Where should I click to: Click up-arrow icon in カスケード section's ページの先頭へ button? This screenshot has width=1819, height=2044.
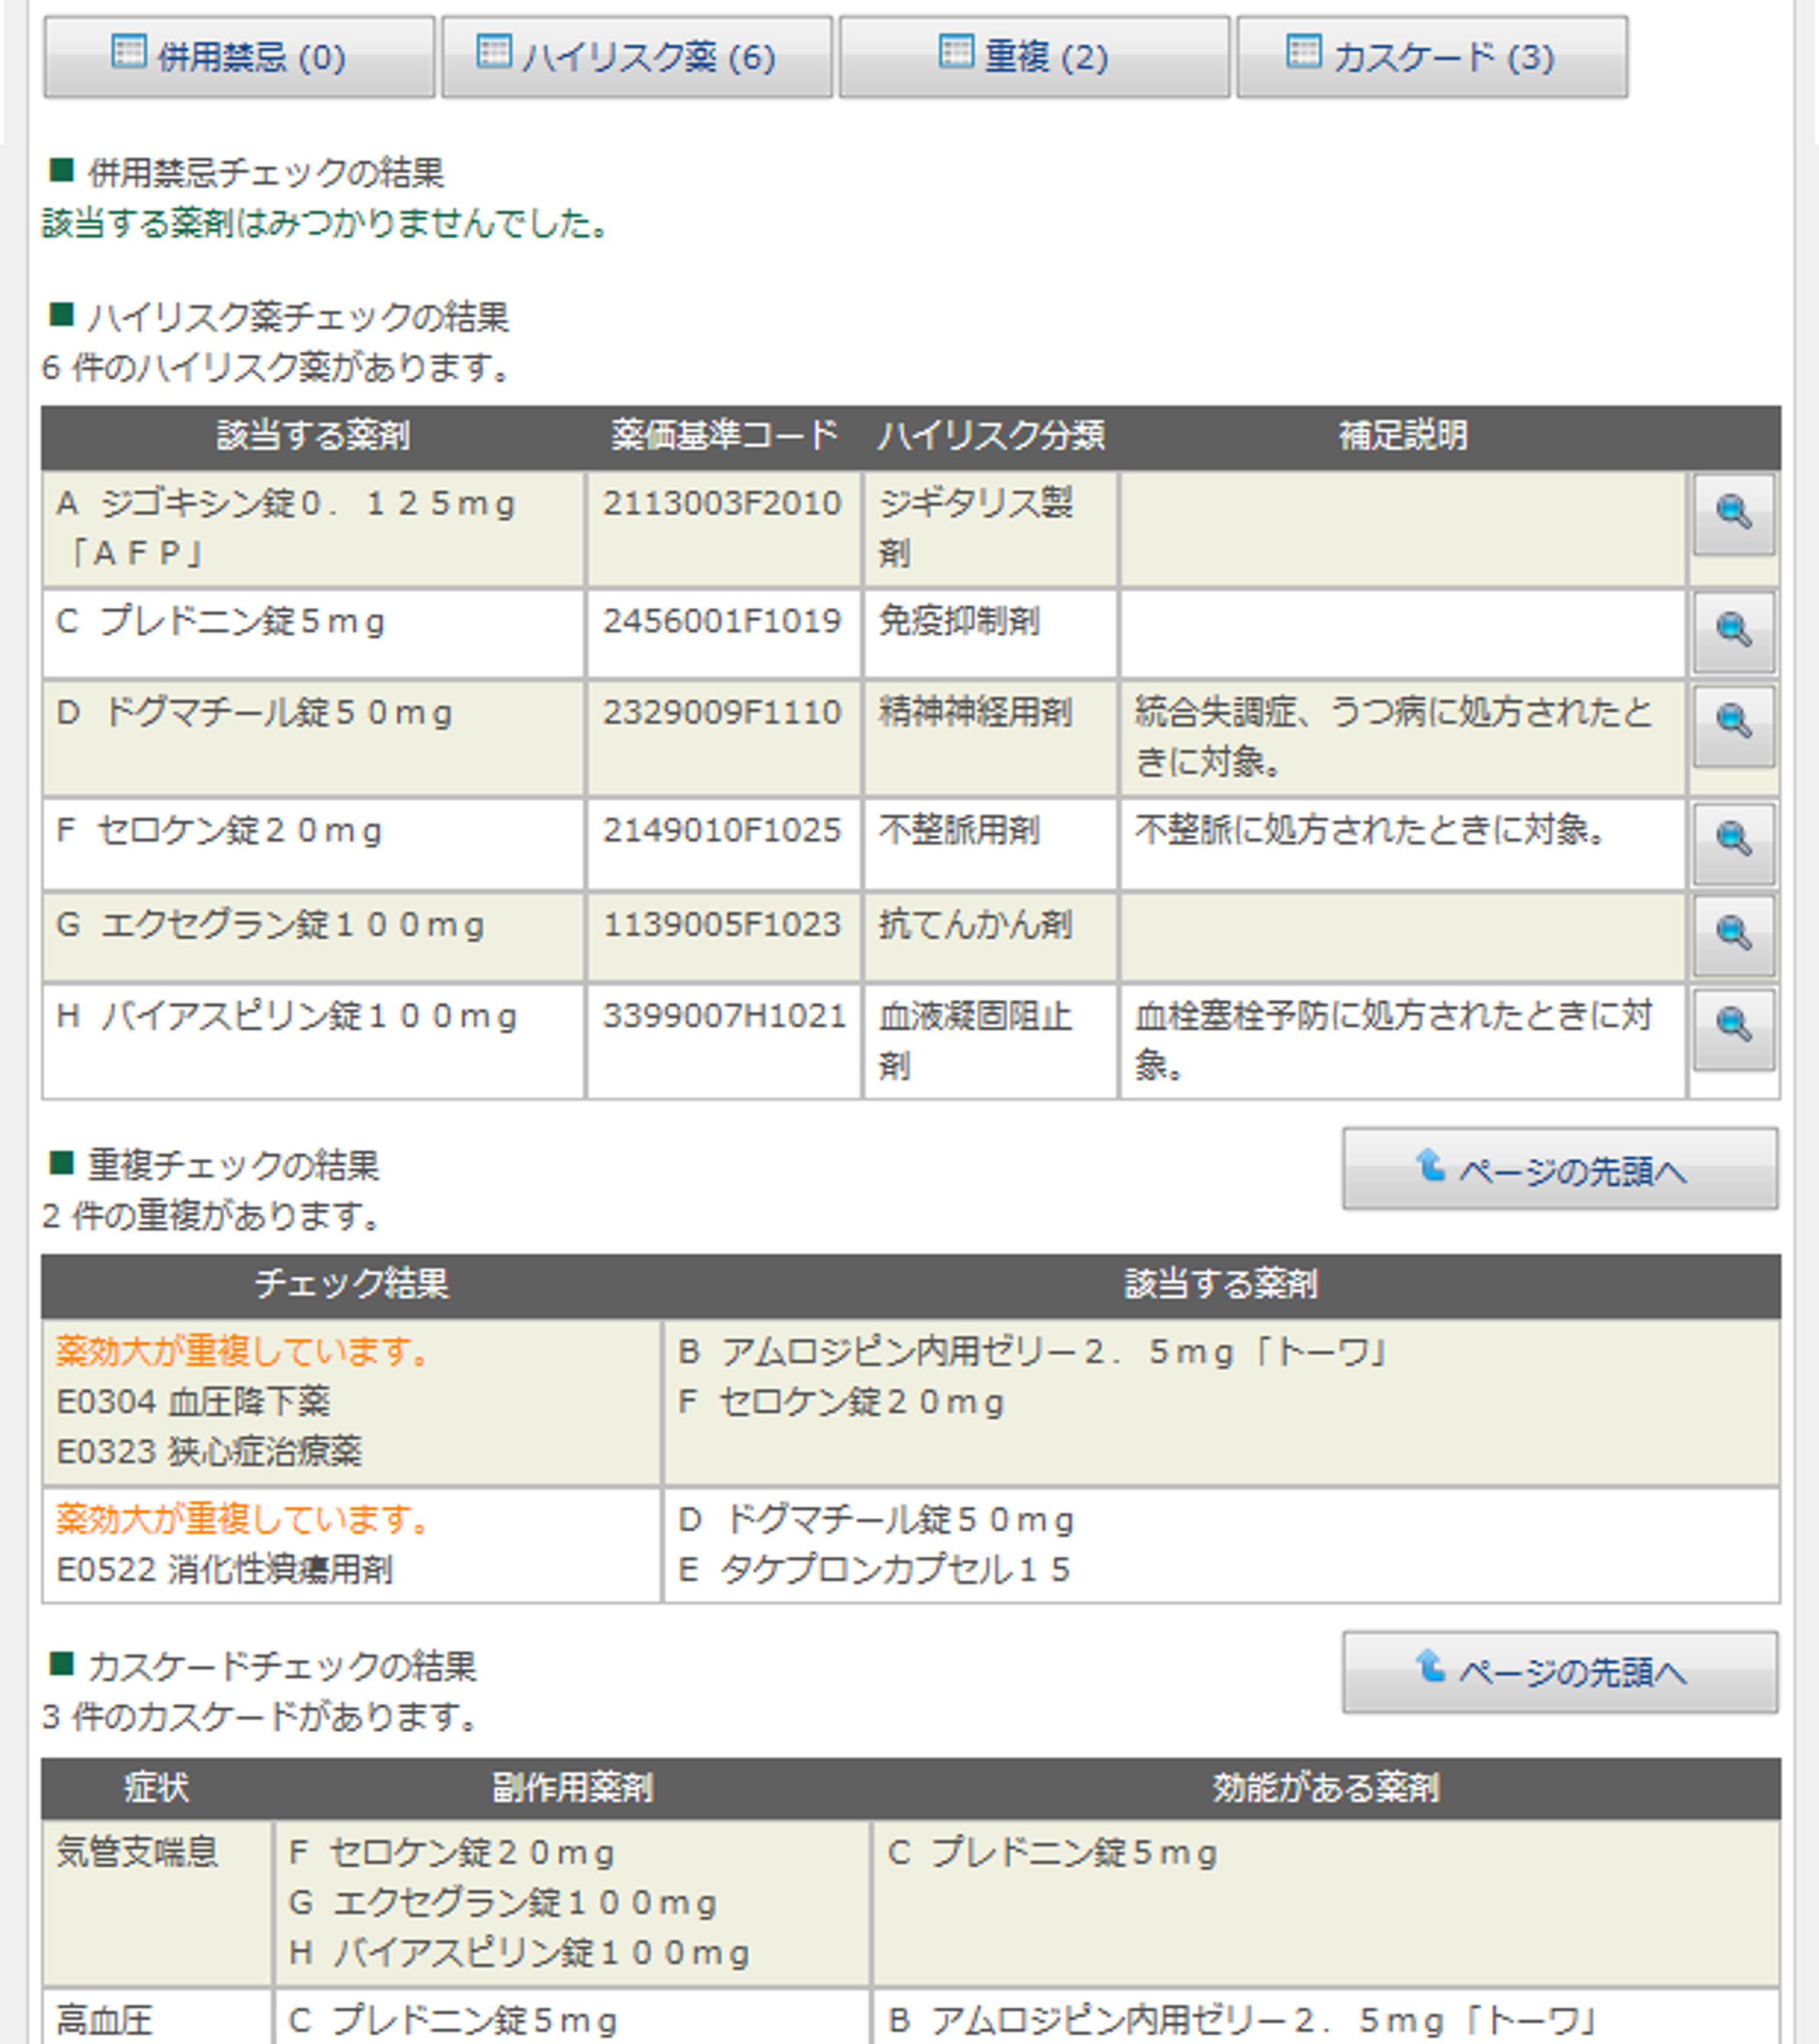(1431, 1668)
